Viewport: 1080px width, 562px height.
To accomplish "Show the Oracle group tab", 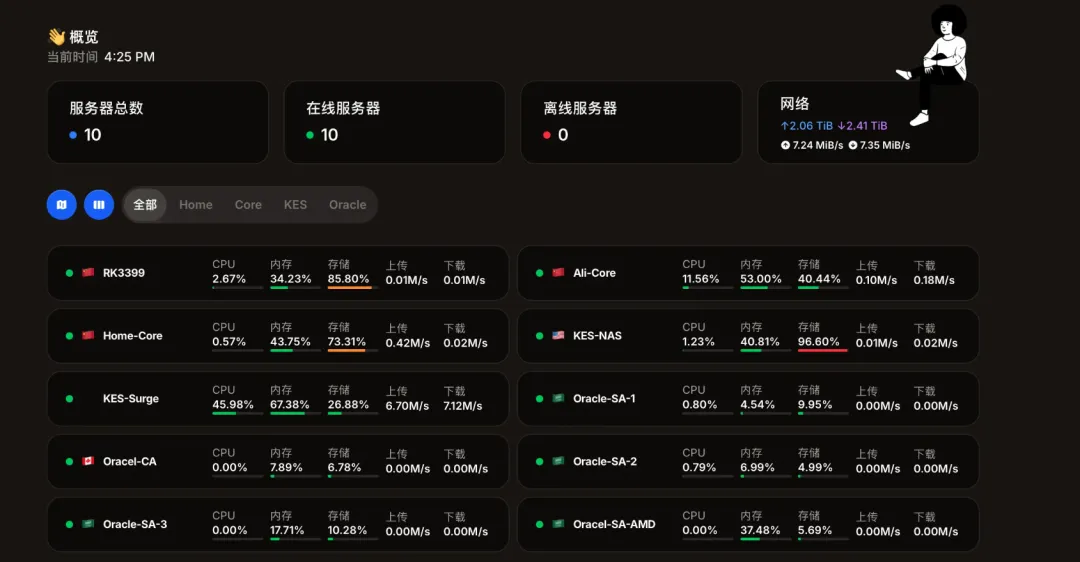I will coord(347,205).
